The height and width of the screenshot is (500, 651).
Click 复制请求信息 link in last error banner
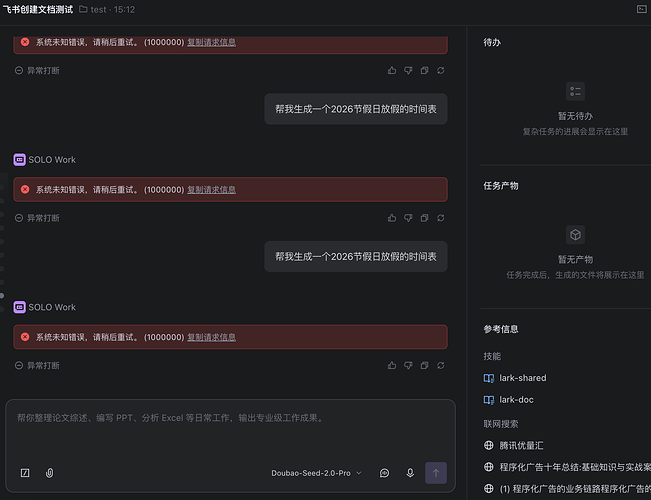[x=211, y=337]
